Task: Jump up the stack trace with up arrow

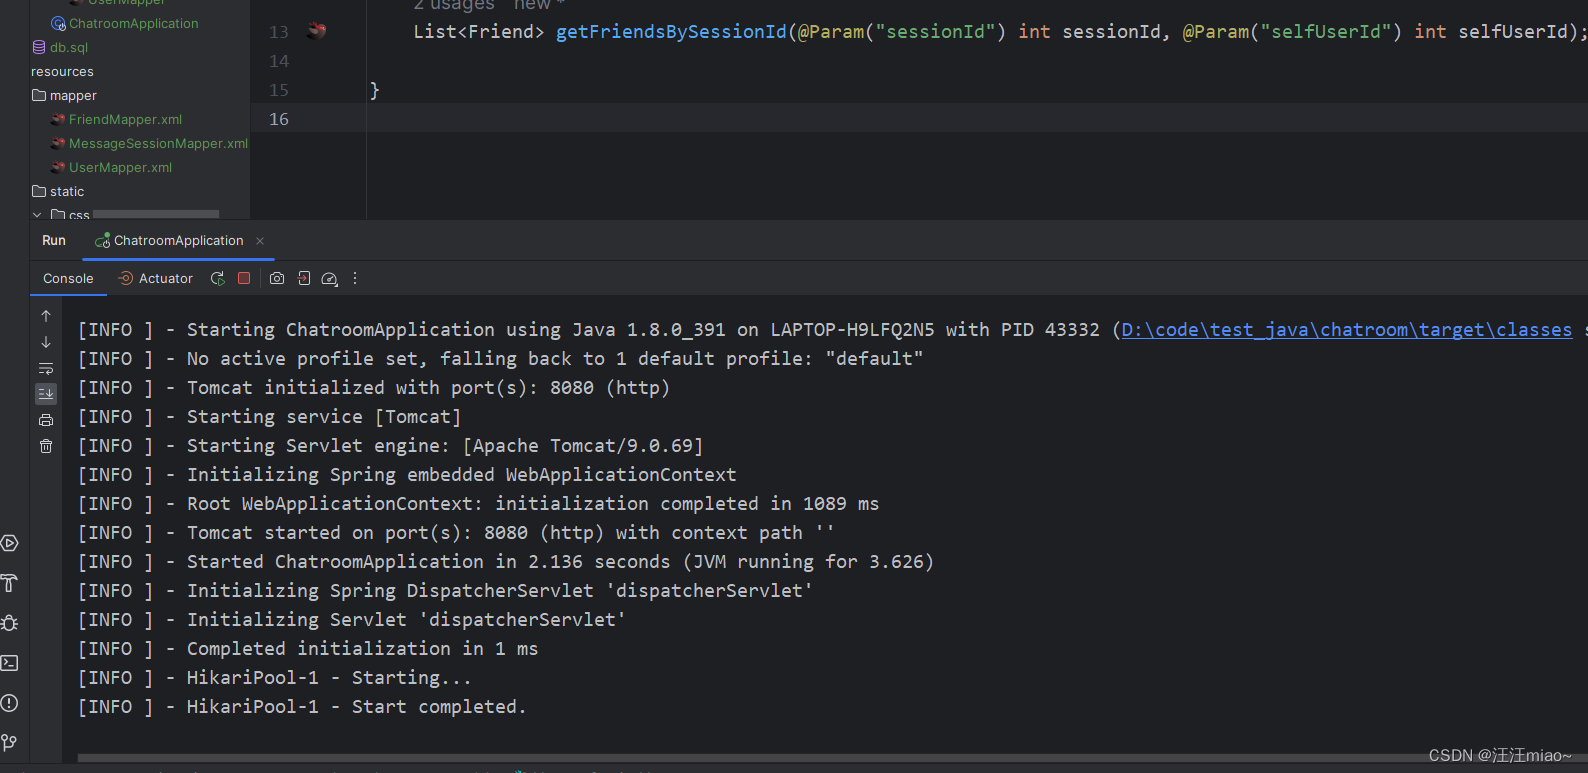Action: (x=46, y=316)
